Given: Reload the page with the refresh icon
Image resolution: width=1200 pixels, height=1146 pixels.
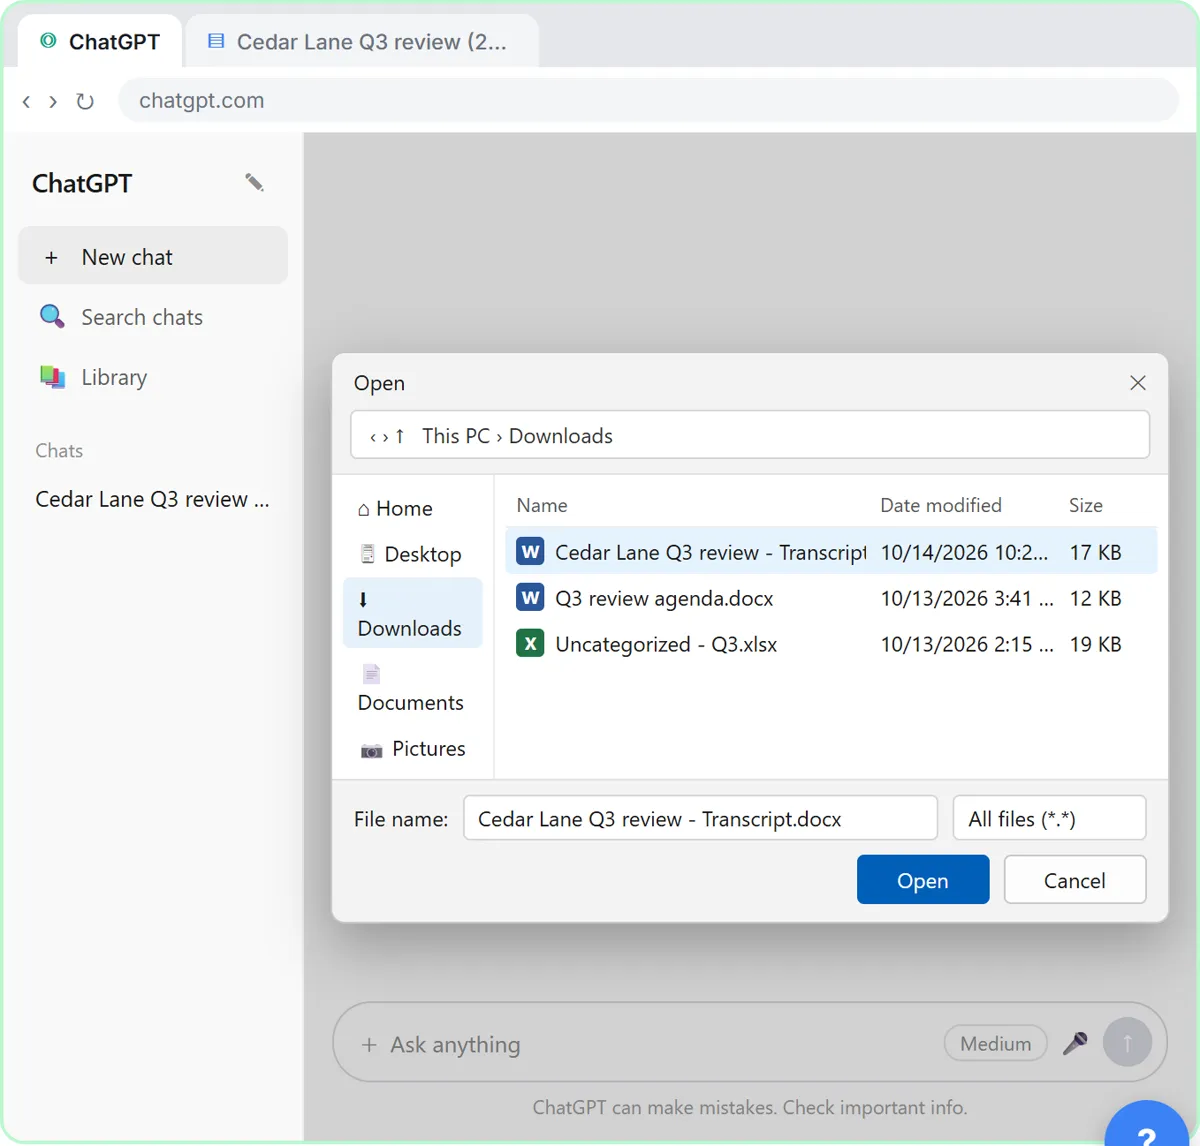Looking at the screenshot, I should click(x=85, y=101).
